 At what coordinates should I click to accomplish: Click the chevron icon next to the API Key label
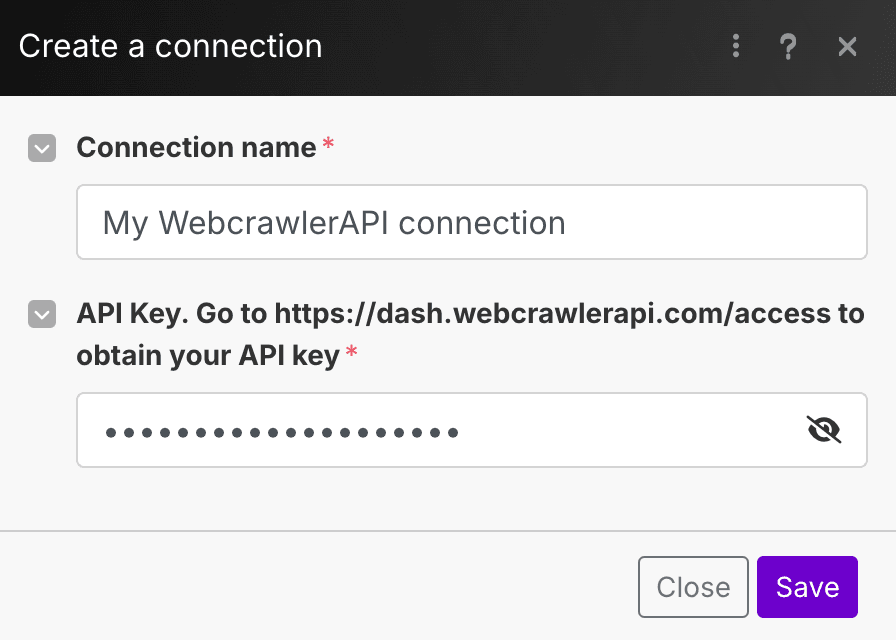click(x=41, y=313)
